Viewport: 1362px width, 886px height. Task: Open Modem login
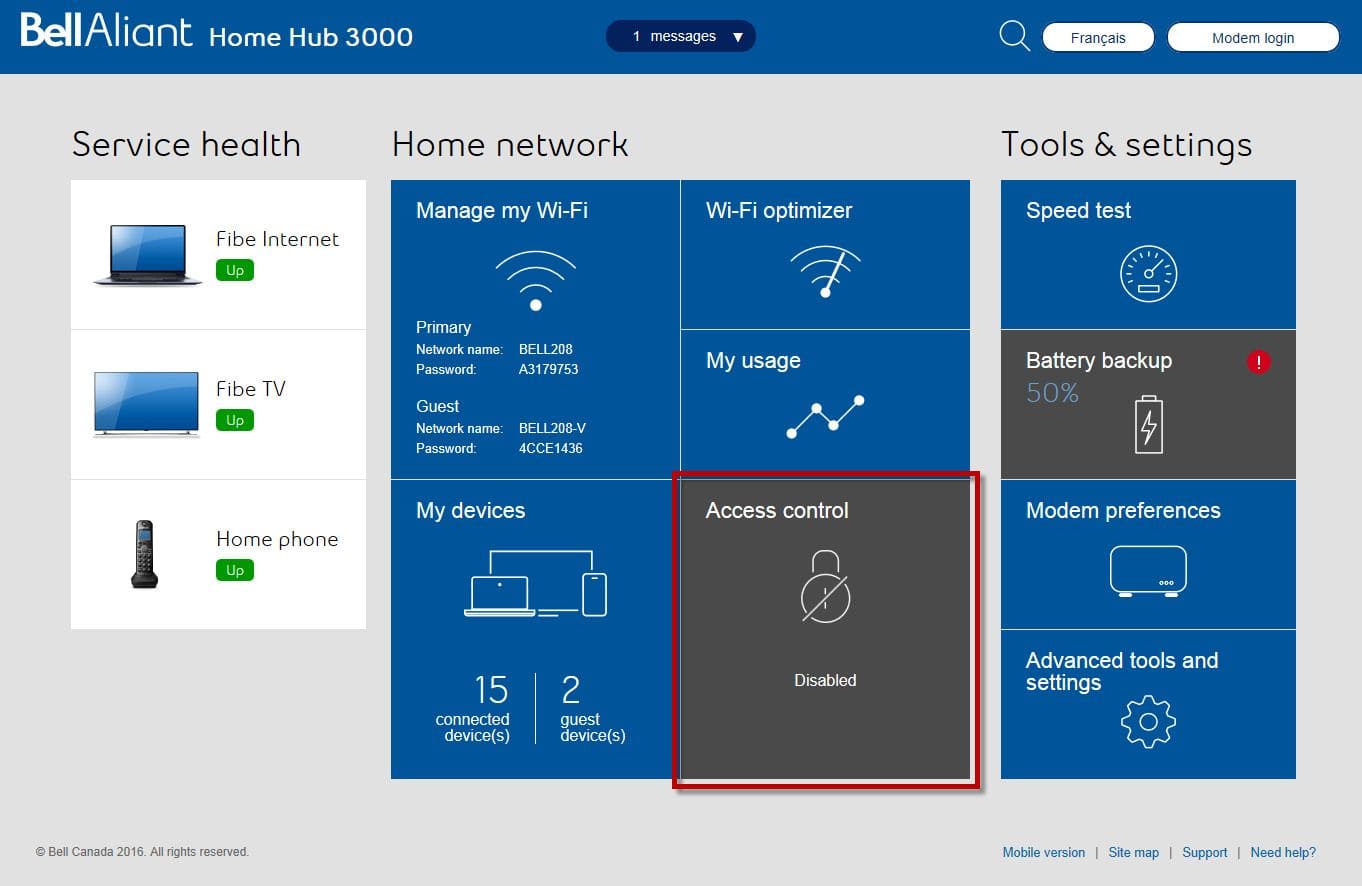pyautogui.click(x=1252, y=37)
